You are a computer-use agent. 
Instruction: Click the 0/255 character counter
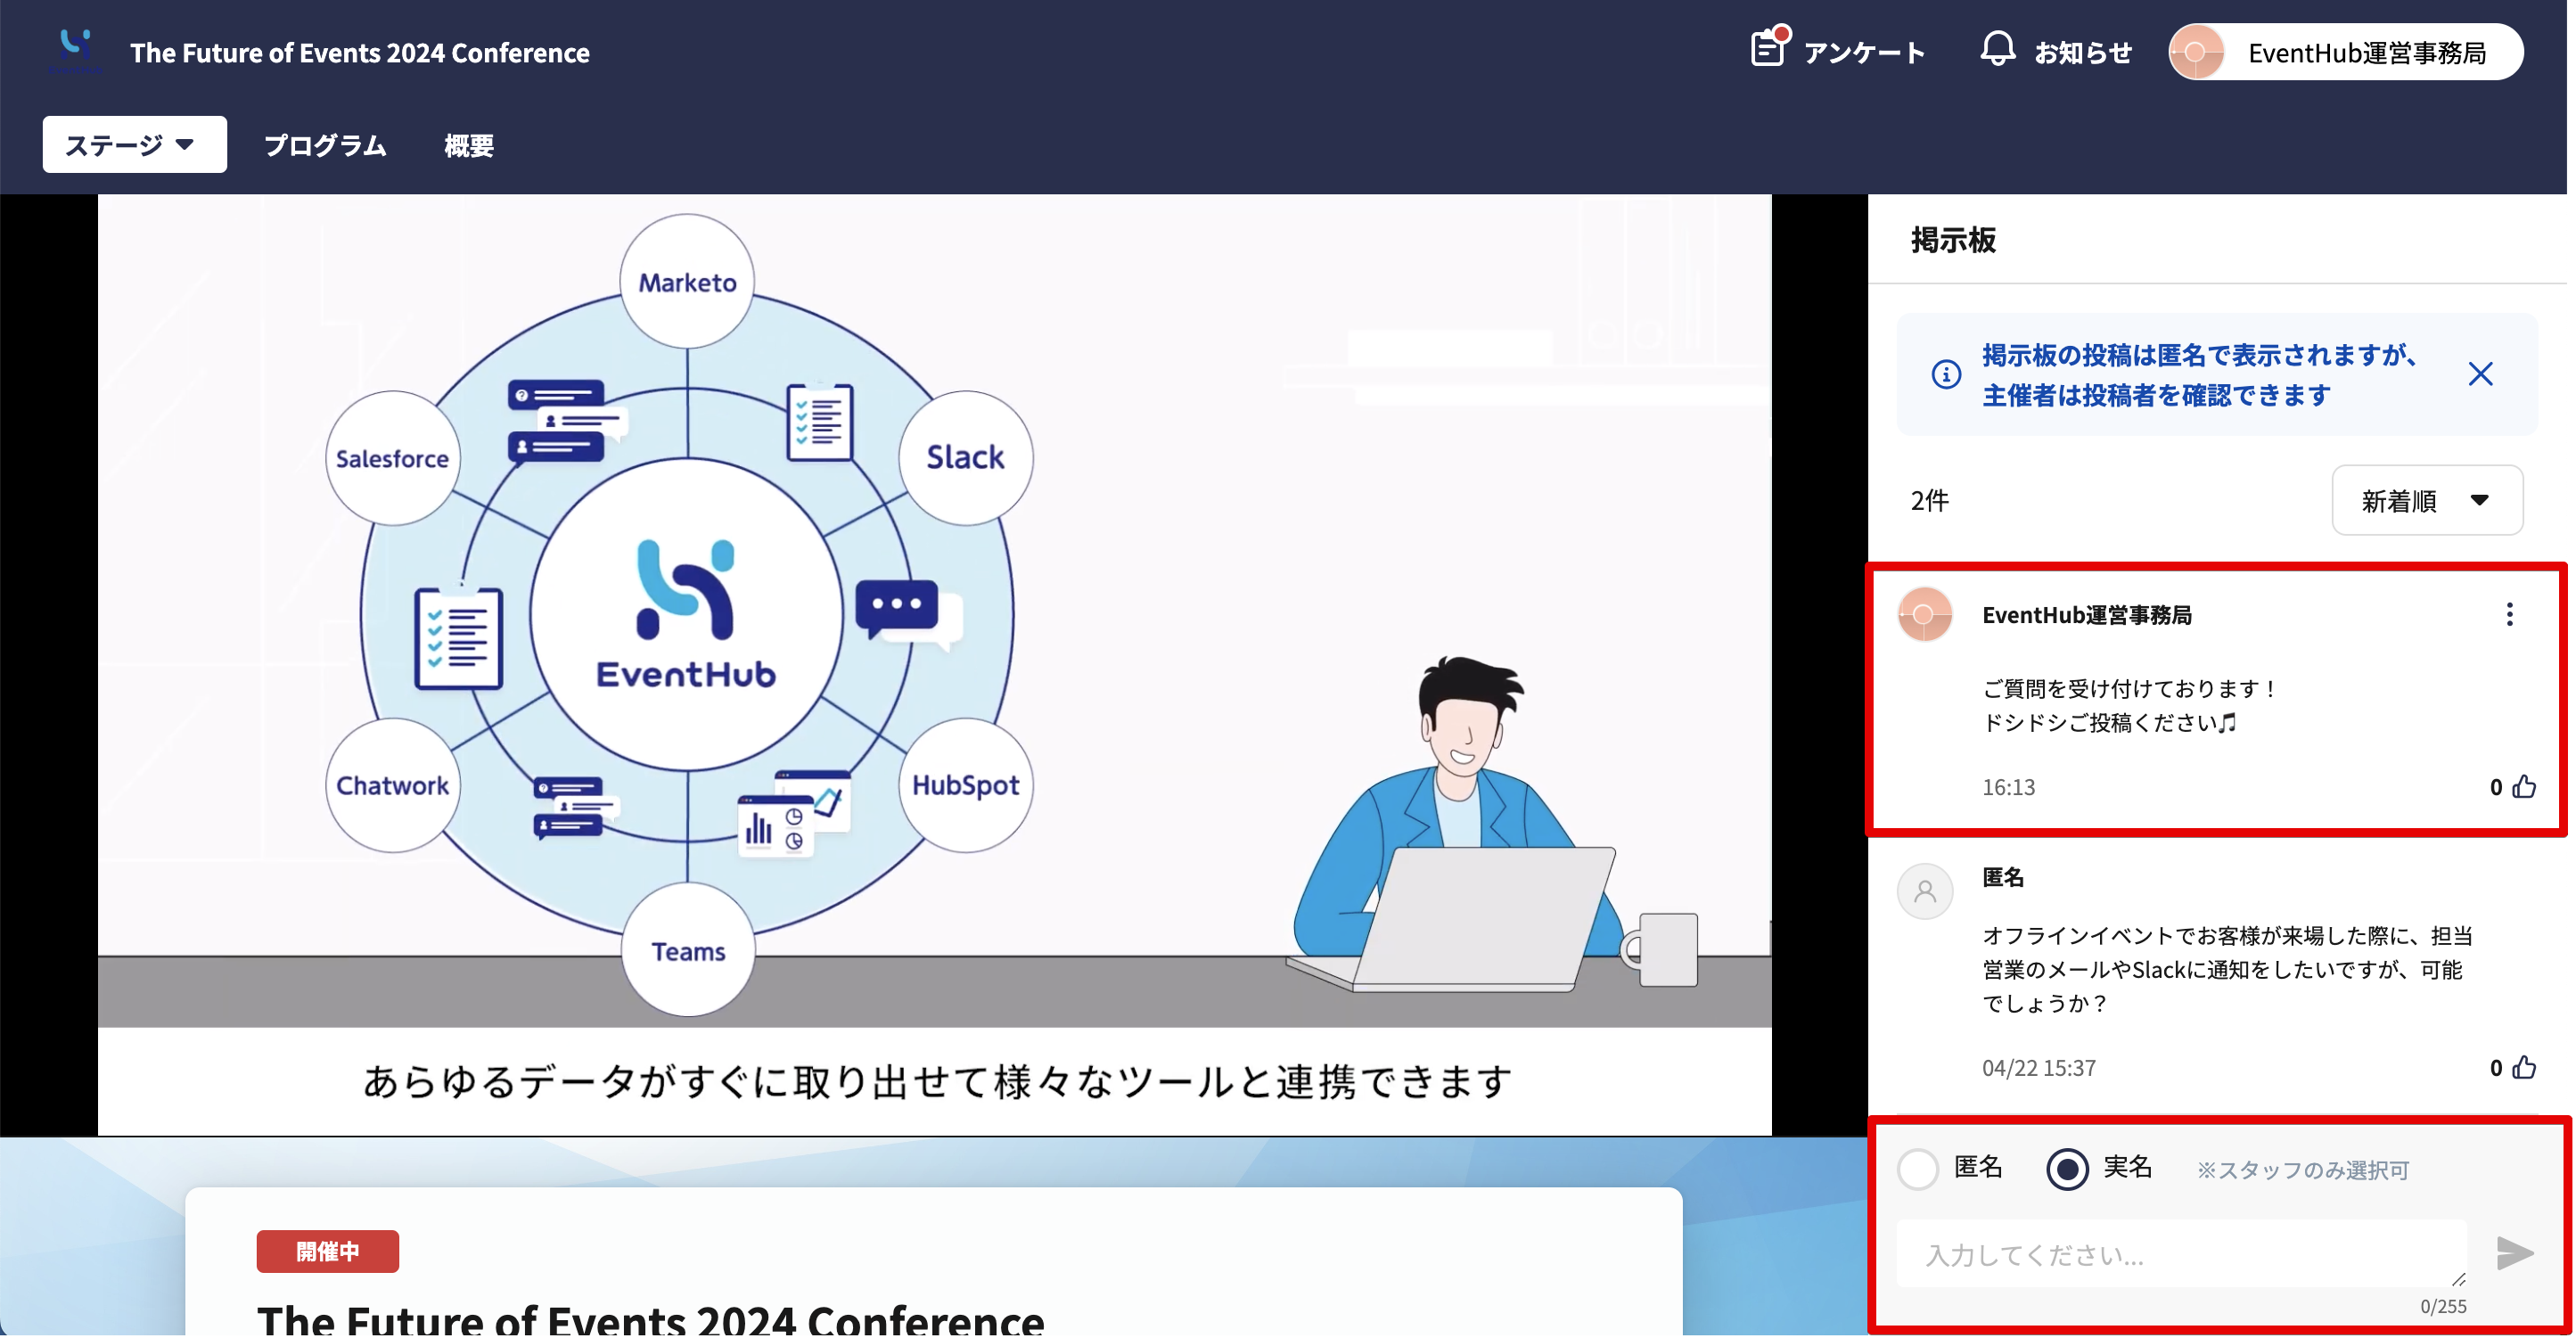[x=2443, y=1306]
